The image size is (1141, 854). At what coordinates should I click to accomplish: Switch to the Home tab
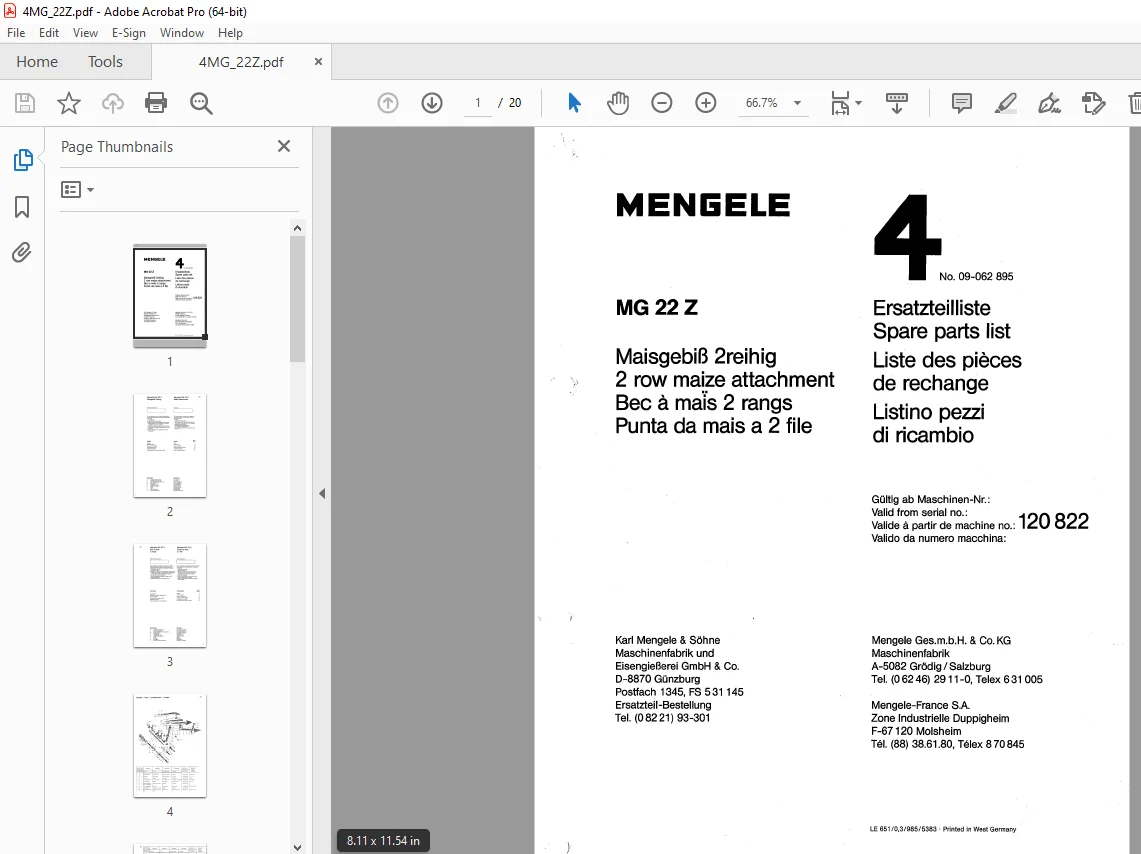click(x=37, y=62)
